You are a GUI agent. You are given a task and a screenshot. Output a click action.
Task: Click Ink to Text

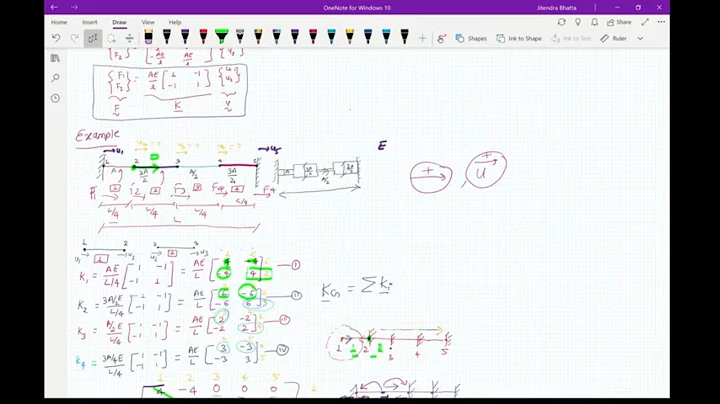coord(571,39)
